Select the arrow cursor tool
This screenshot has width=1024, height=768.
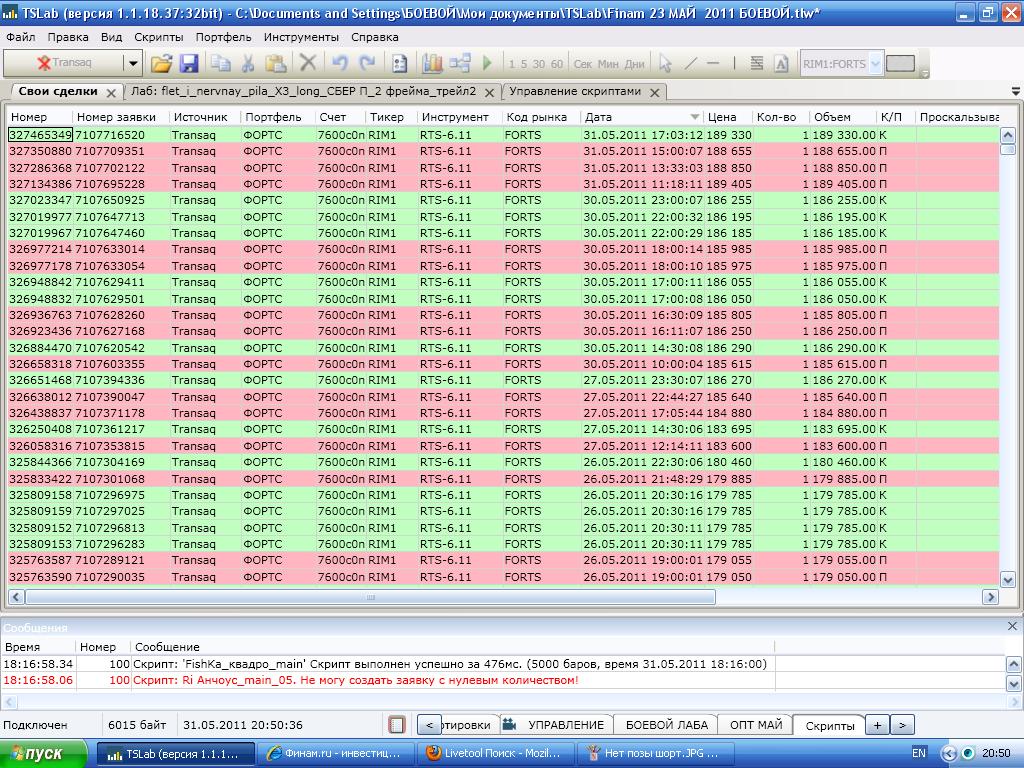[665, 63]
